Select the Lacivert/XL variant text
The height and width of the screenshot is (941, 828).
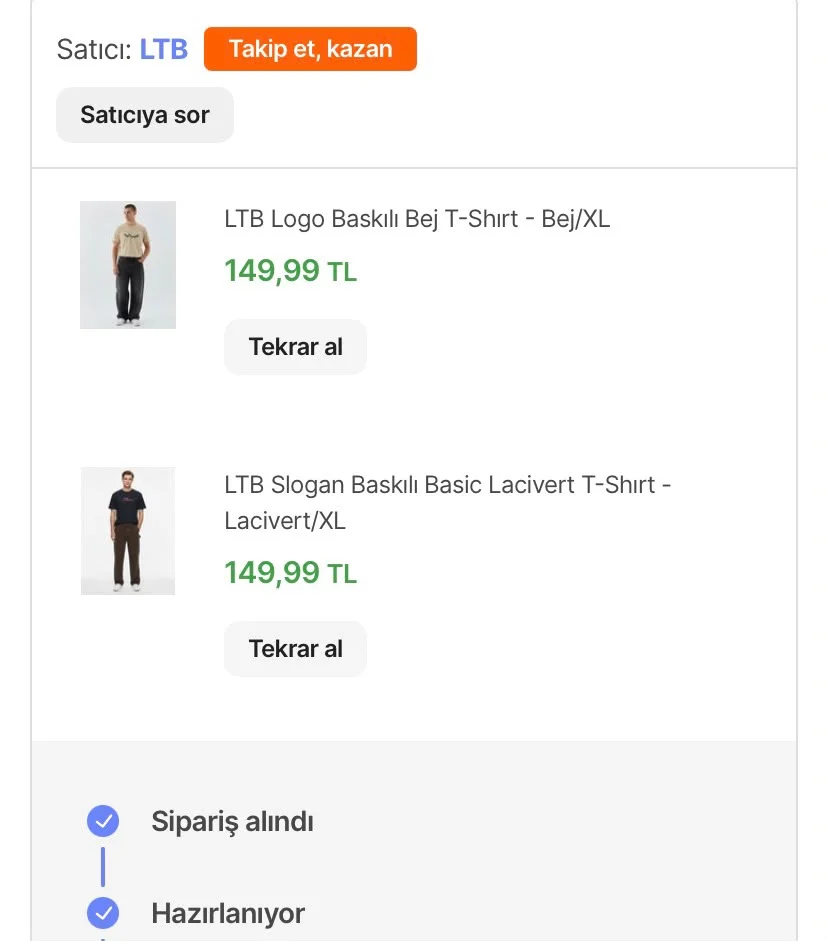tap(285, 521)
